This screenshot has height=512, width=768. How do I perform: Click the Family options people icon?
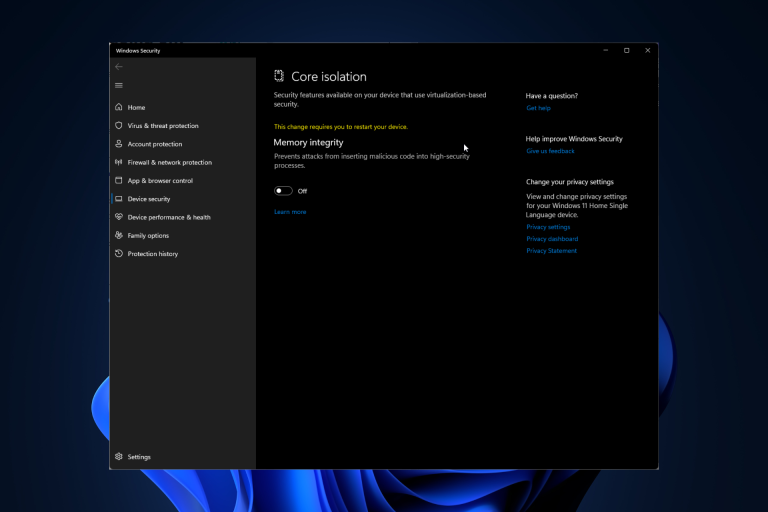[119, 235]
